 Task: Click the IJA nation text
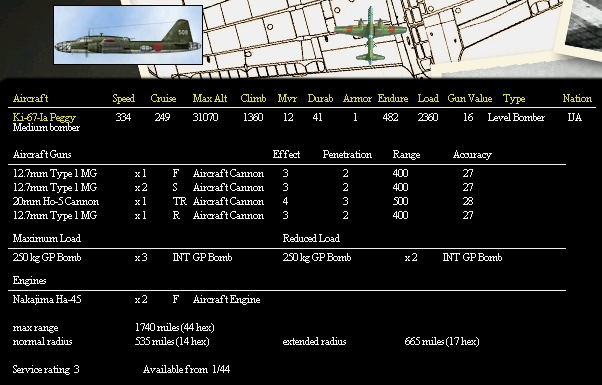click(x=574, y=117)
